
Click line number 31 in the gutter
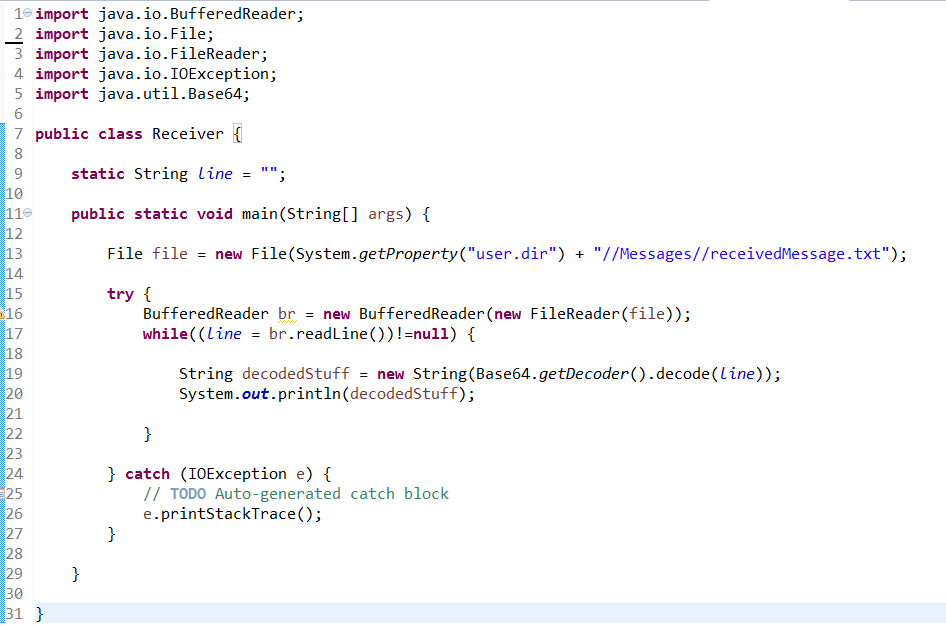pyautogui.click(x=14, y=613)
